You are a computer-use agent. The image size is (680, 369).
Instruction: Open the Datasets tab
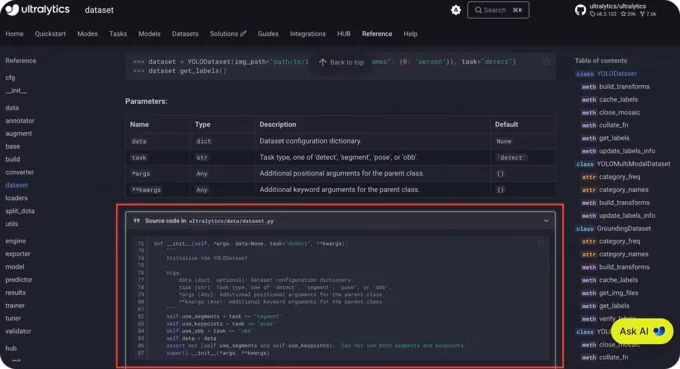tap(185, 34)
